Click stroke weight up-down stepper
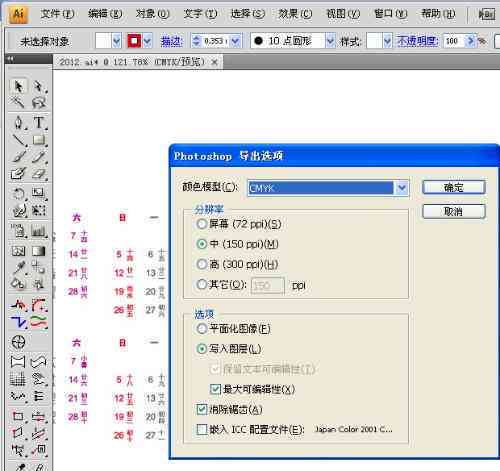This screenshot has height=471, width=500. (196, 41)
